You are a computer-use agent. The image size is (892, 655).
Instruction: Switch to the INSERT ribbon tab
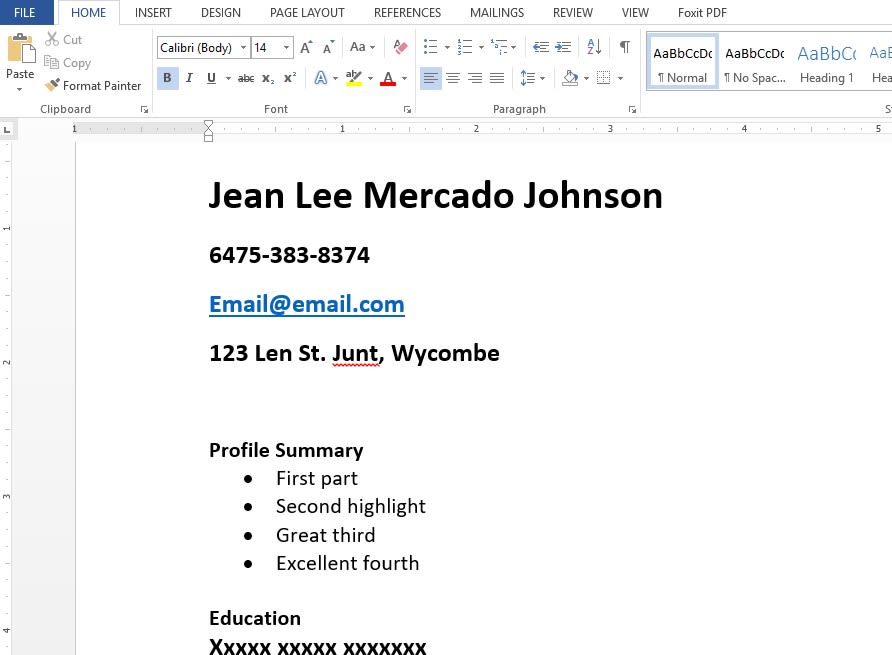153,12
